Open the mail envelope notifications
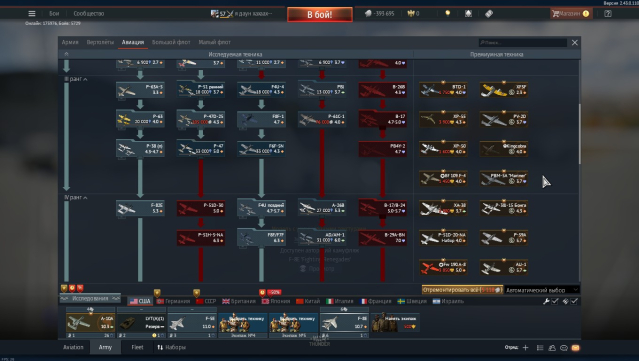This screenshot has height=361, width=639. pos(575,348)
